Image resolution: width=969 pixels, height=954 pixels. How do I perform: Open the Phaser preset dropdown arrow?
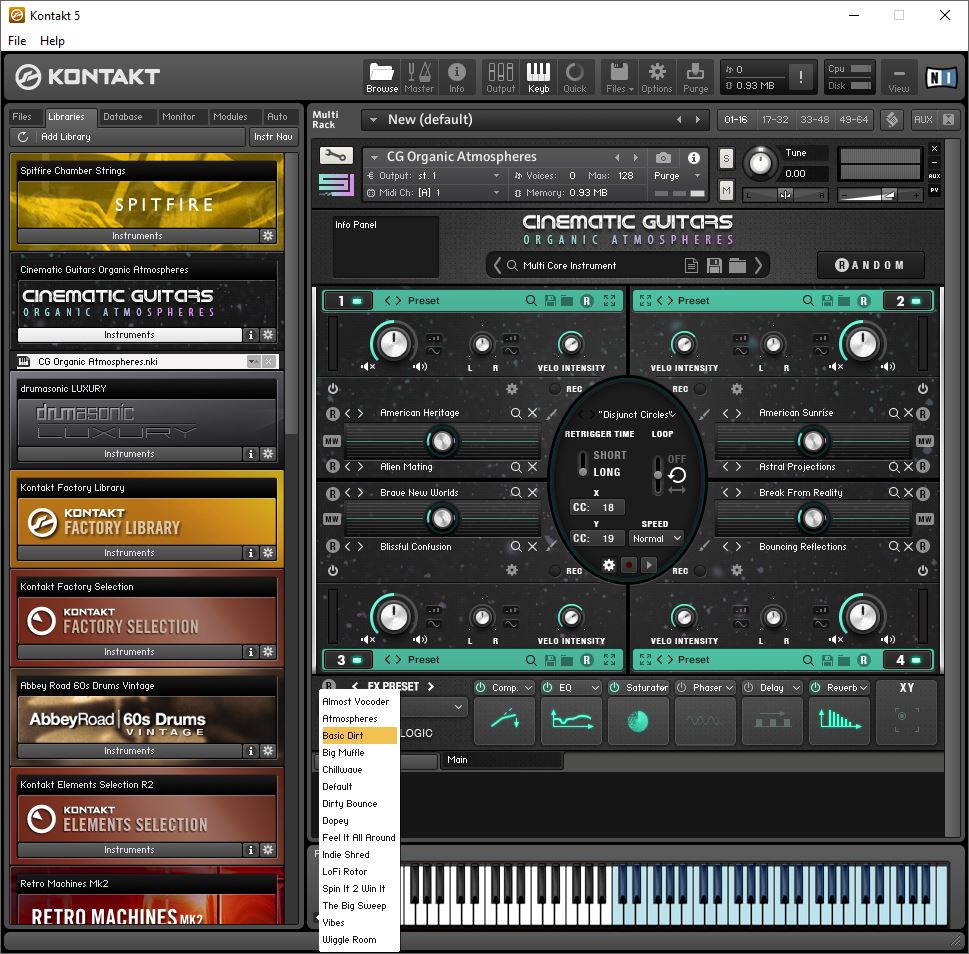pyautogui.click(x=729, y=688)
